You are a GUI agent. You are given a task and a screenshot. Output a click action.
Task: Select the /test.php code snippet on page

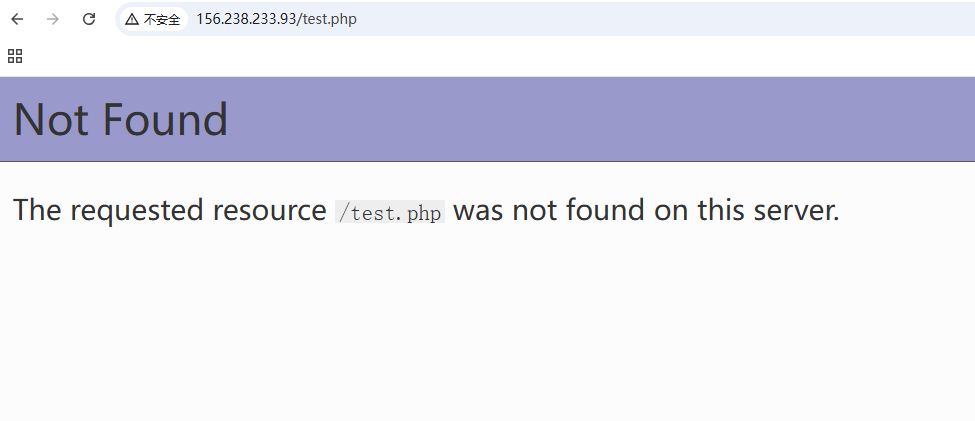point(390,213)
